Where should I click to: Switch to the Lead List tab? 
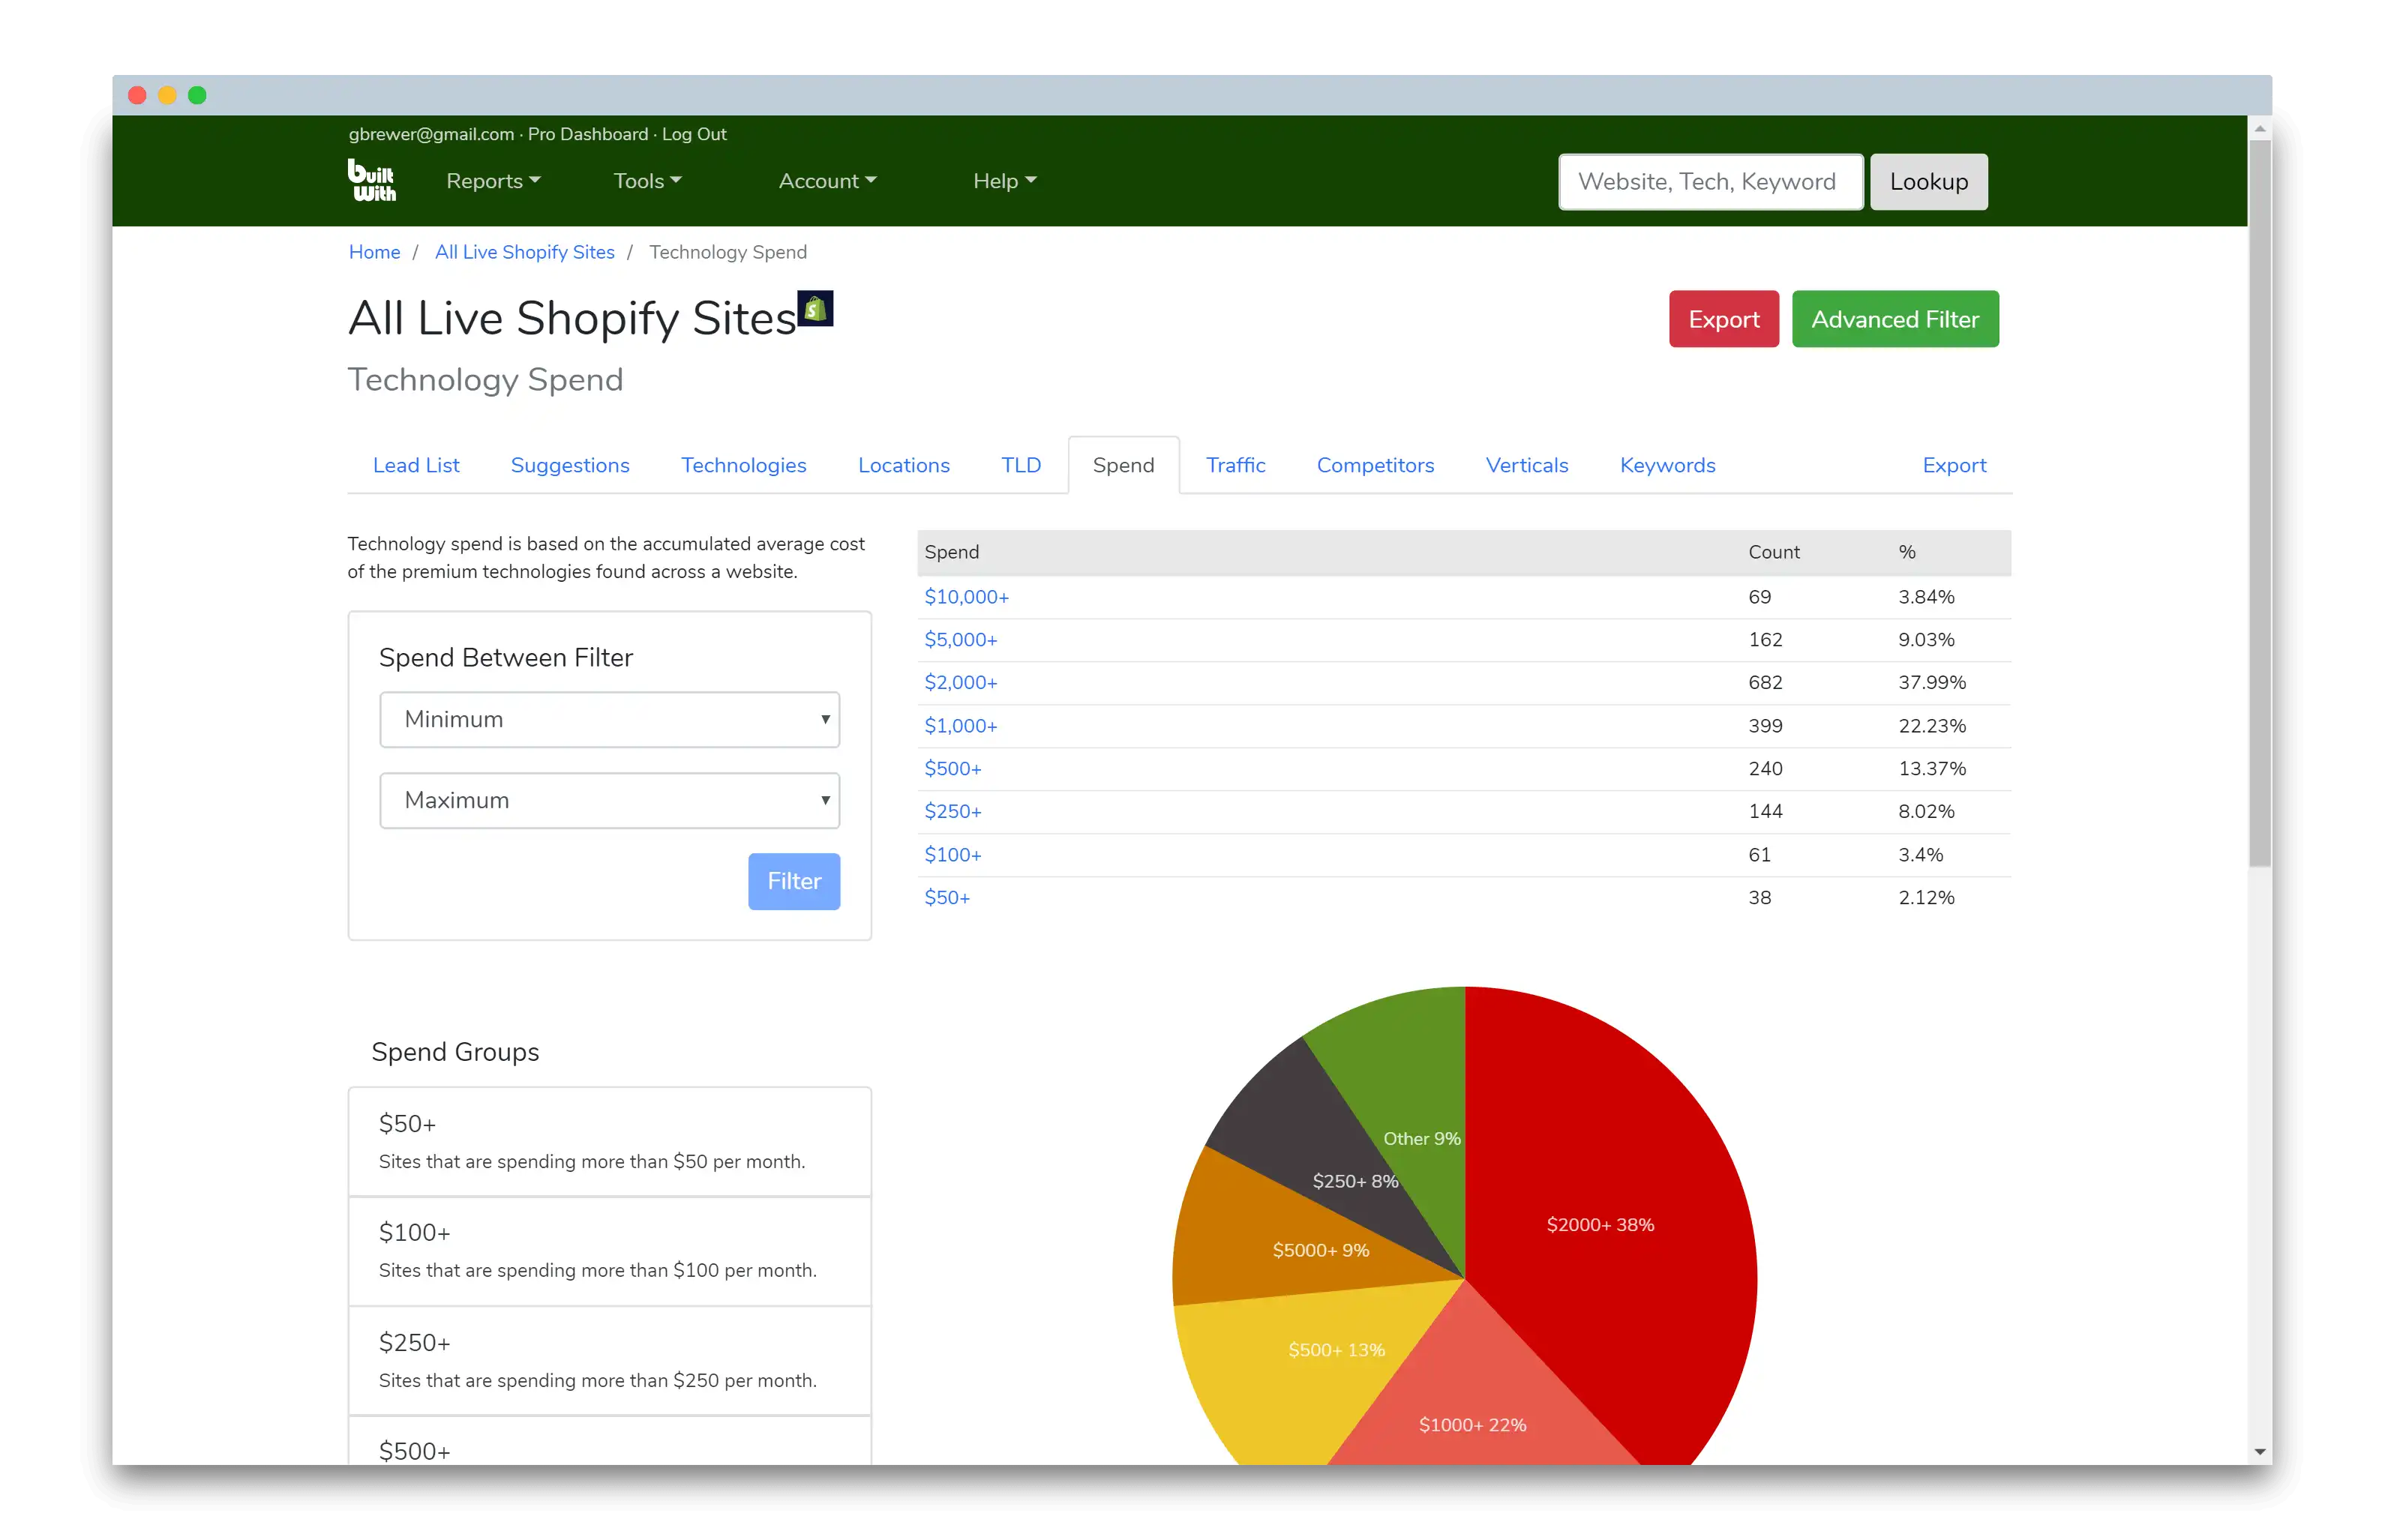416,465
